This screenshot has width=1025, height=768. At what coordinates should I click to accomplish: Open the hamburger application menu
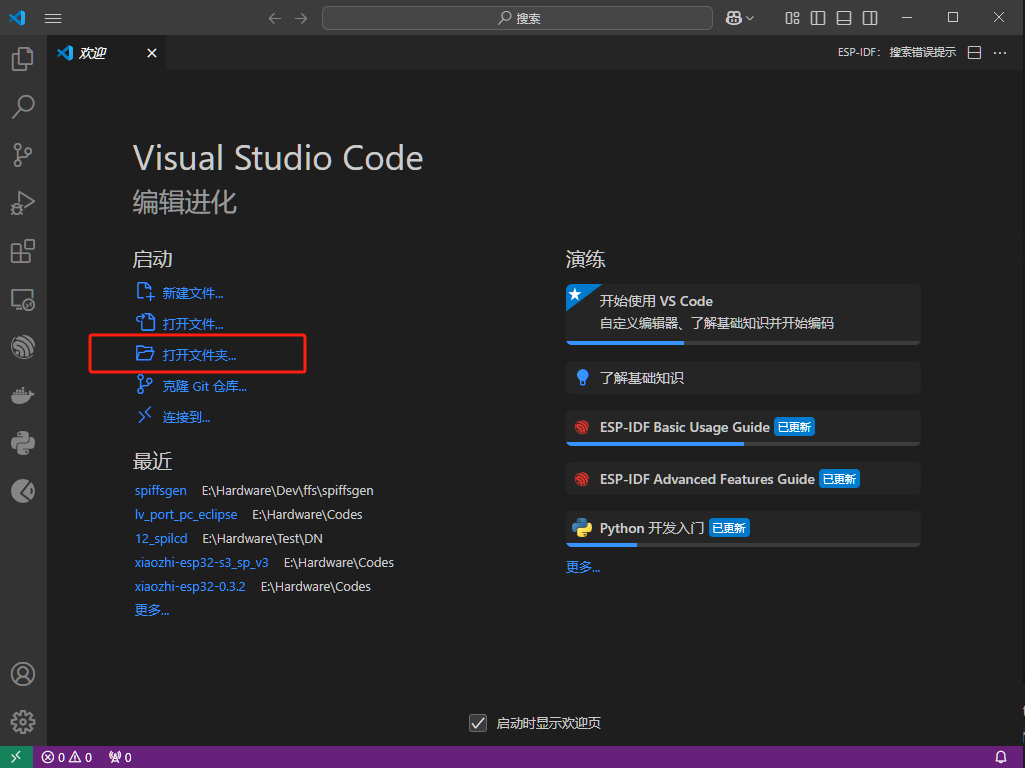[53, 18]
